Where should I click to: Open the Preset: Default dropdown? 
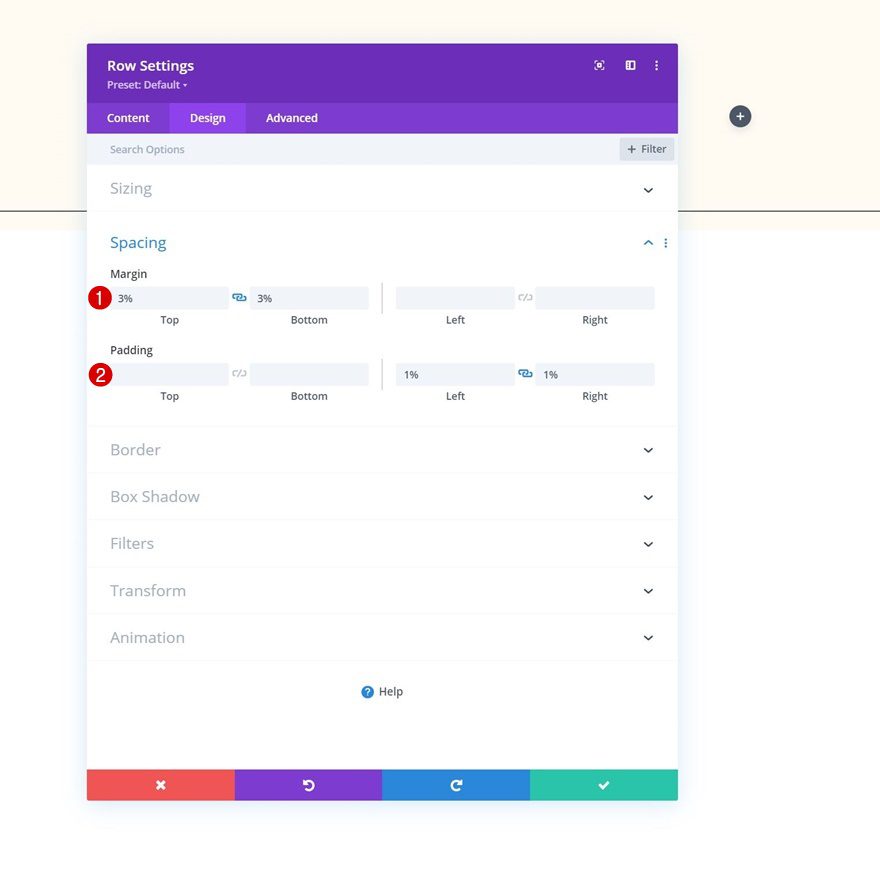[147, 85]
